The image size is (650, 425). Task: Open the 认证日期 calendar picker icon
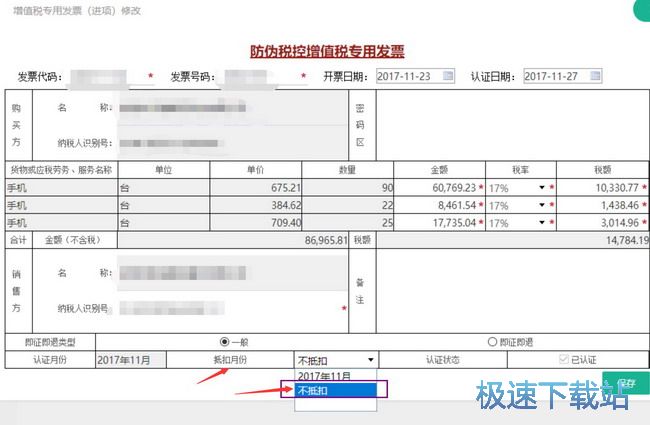click(x=595, y=76)
